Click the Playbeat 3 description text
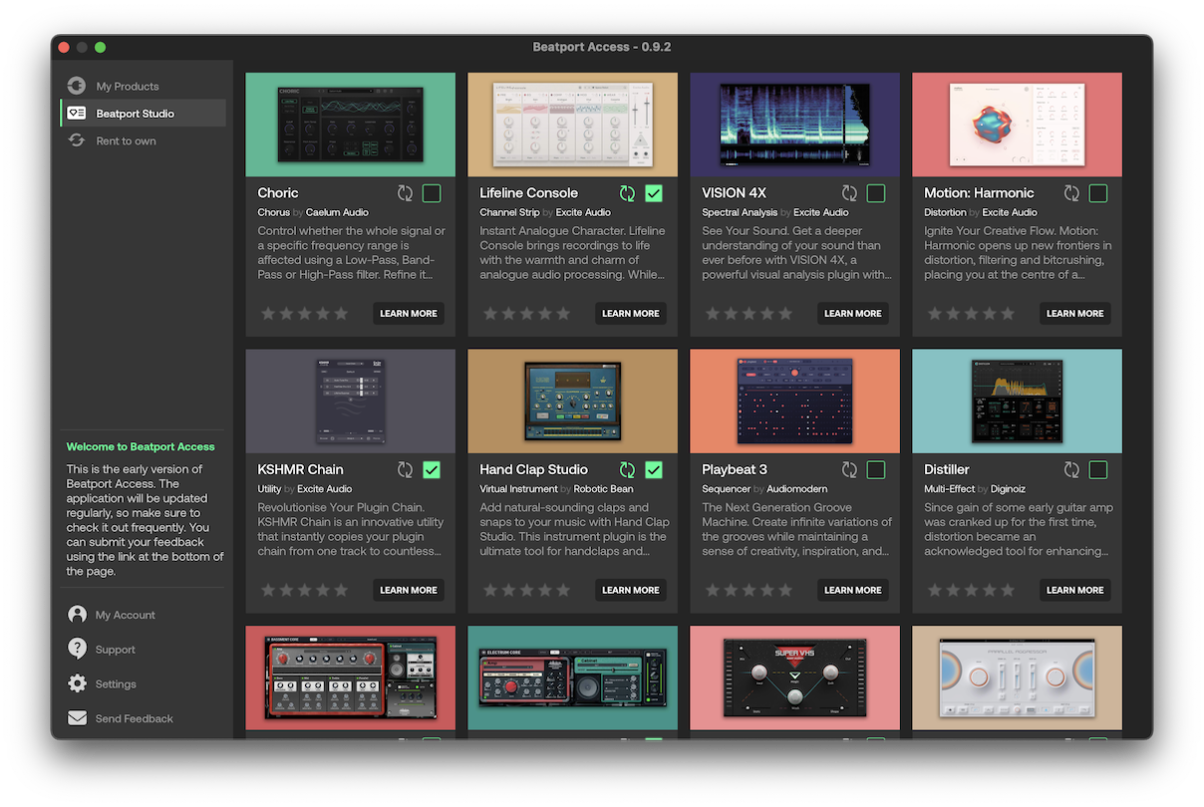 796,529
